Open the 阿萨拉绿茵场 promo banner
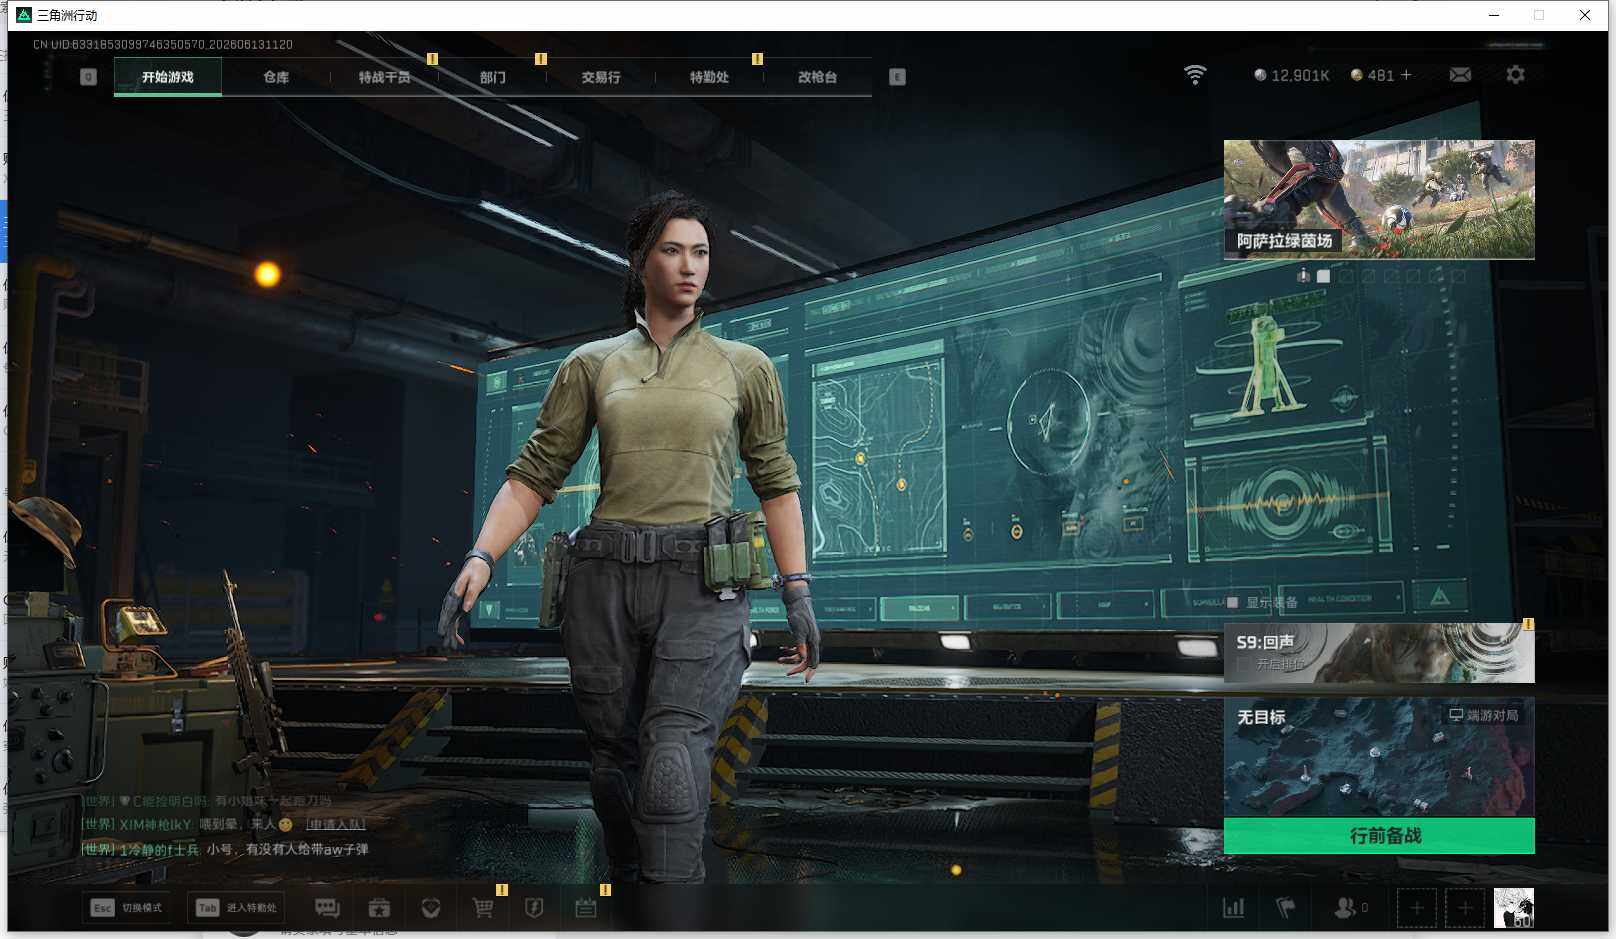Screen dimensions: 1616x939 tap(1379, 199)
